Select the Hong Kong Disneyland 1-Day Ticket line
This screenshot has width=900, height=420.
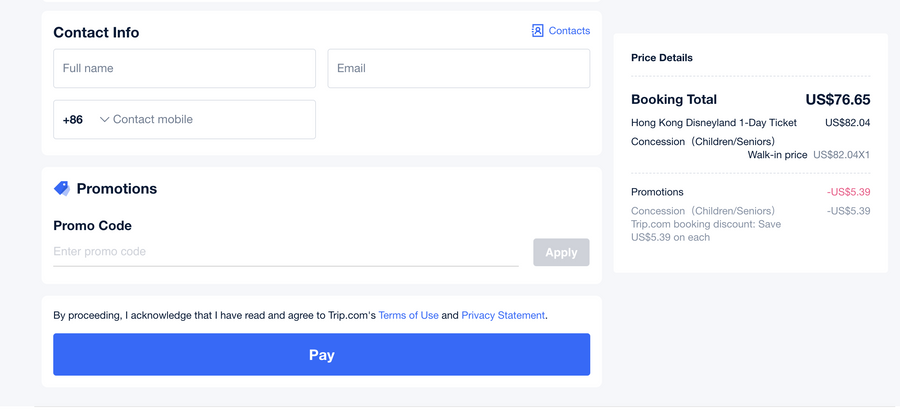(x=714, y=123)
